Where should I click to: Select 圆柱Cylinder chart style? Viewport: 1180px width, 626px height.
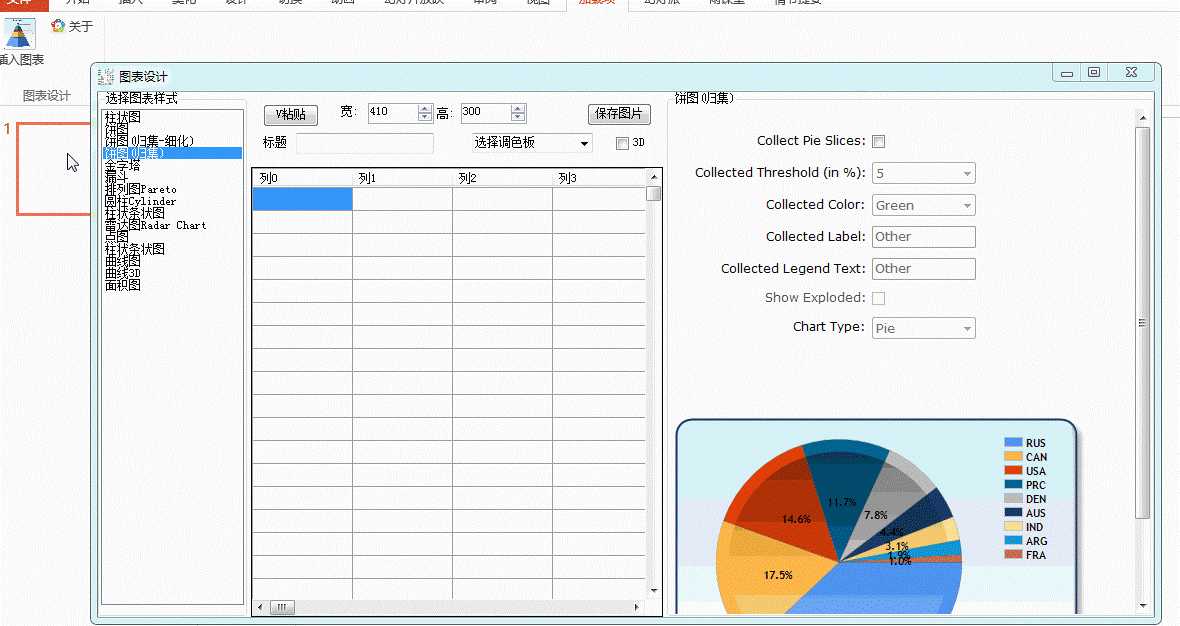[141, 201]
